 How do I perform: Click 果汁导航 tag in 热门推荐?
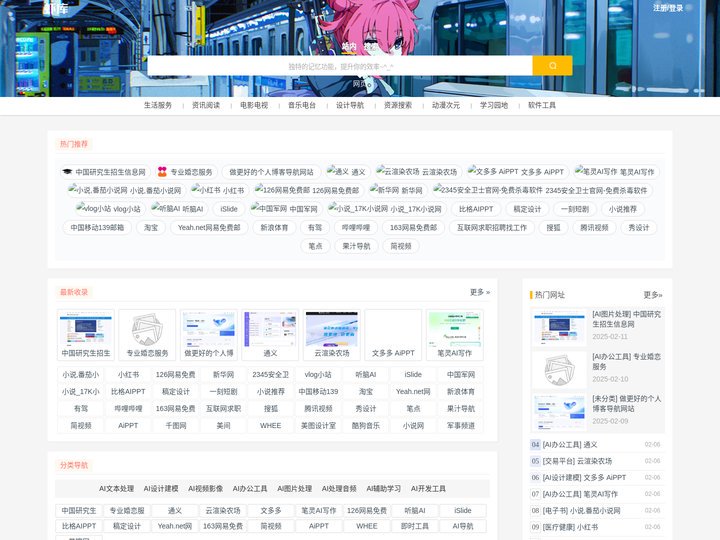(356, 246)
